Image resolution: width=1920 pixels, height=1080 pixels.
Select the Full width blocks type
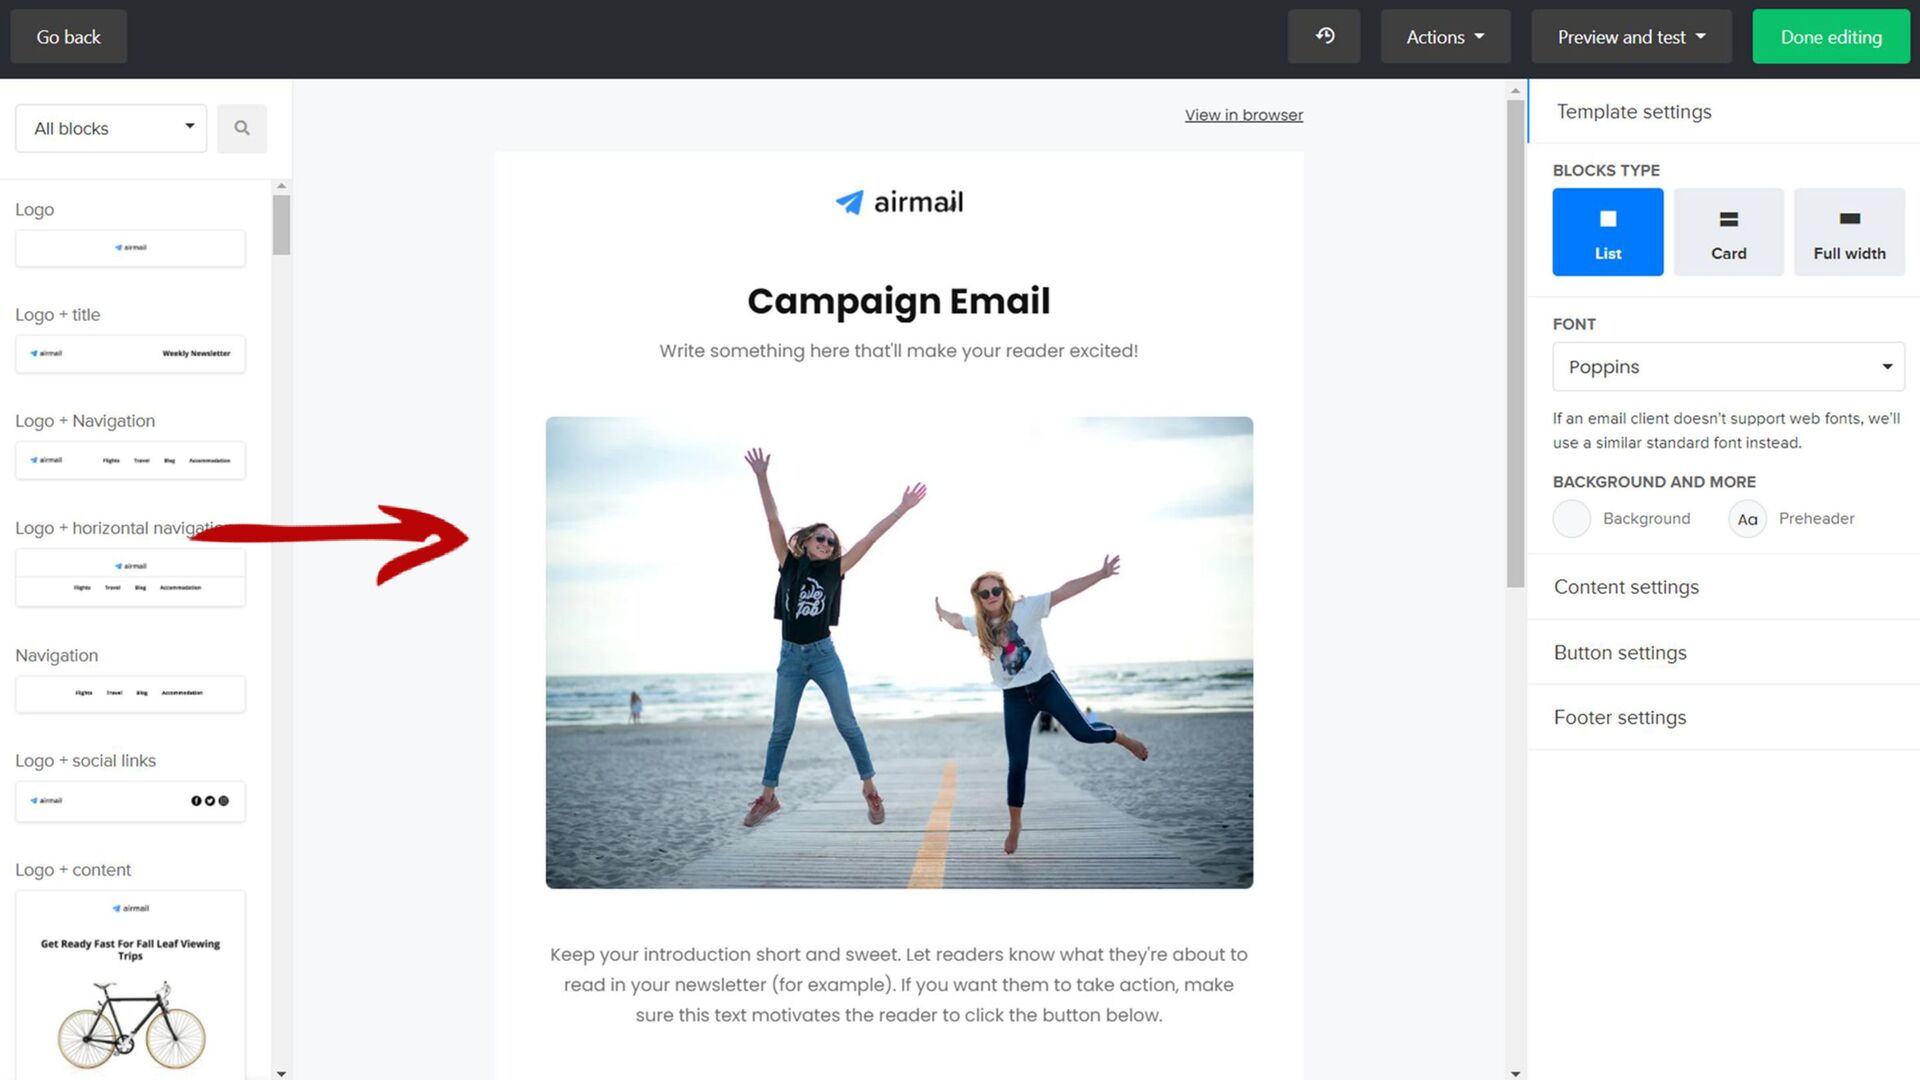tap(1849, 232)
